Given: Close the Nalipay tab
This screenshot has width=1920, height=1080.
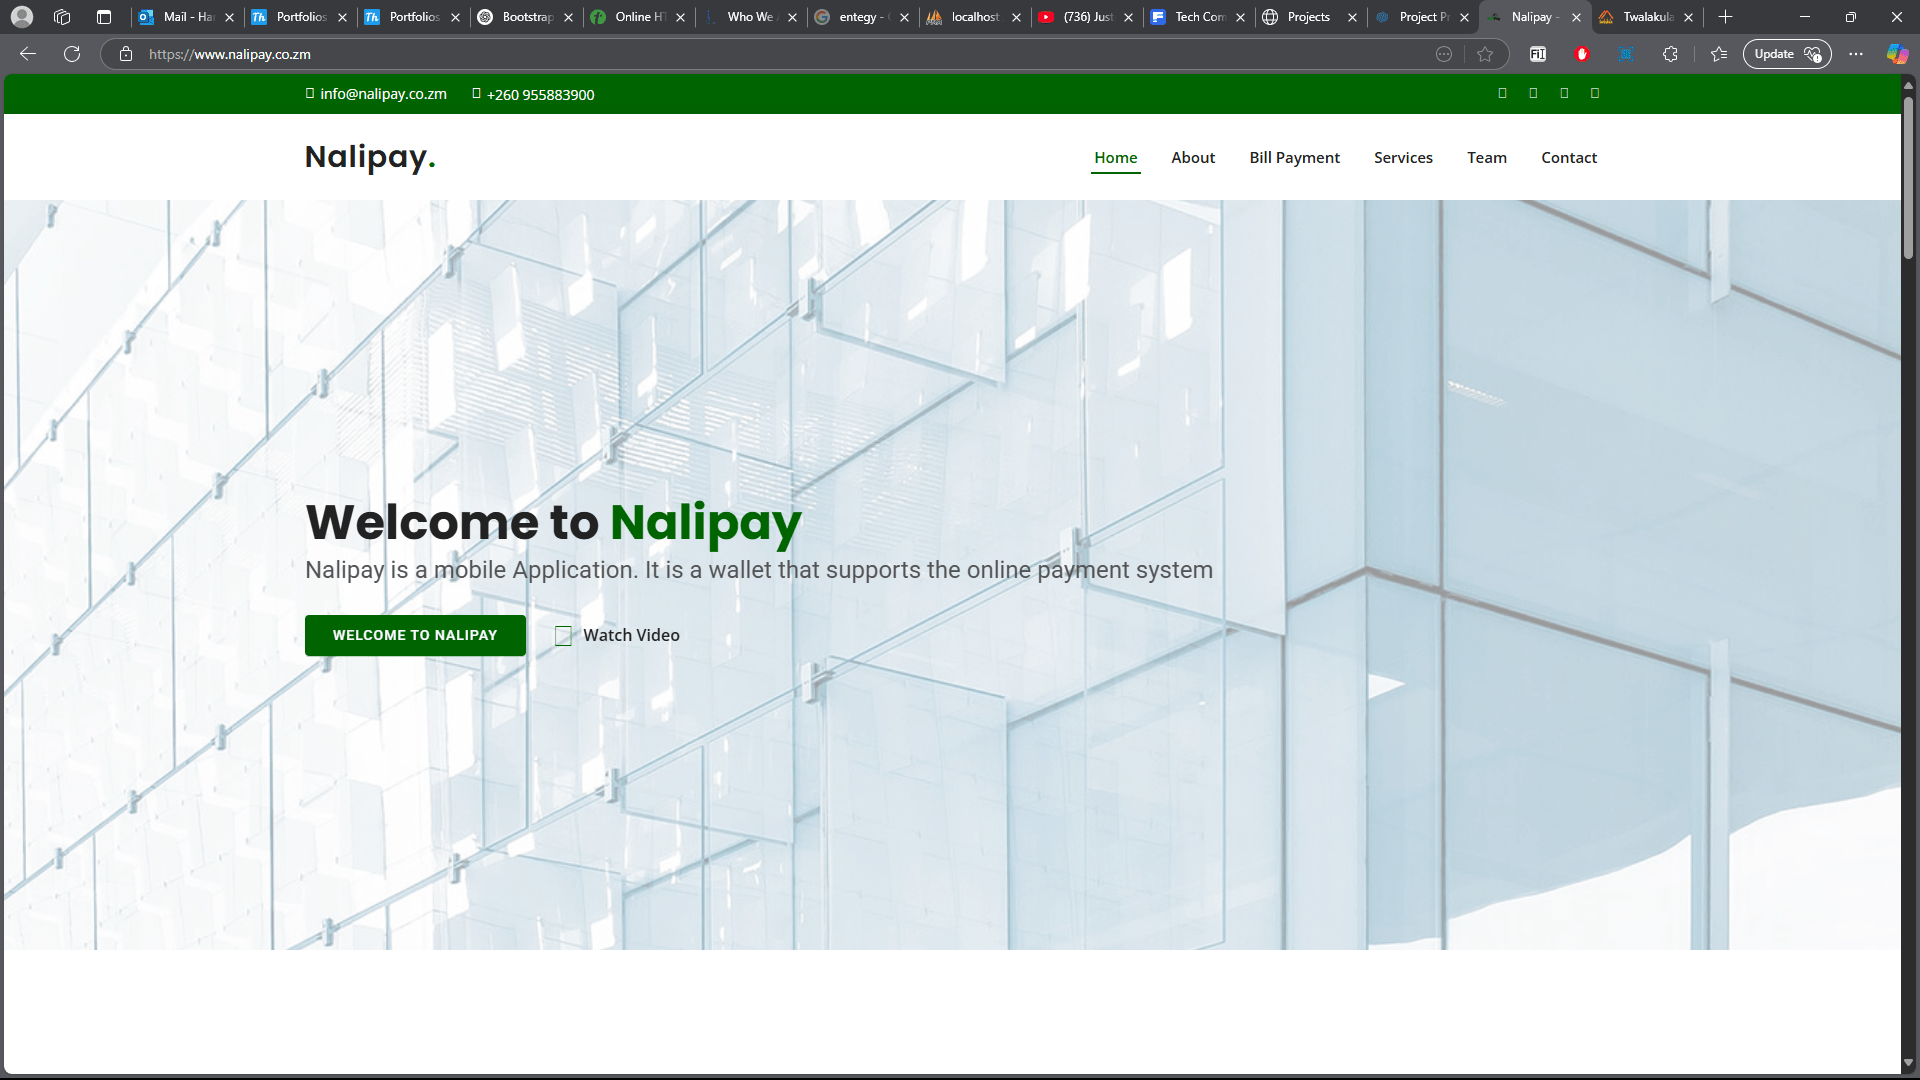Looking at the screenshot, I should (x=1577, y=17).
